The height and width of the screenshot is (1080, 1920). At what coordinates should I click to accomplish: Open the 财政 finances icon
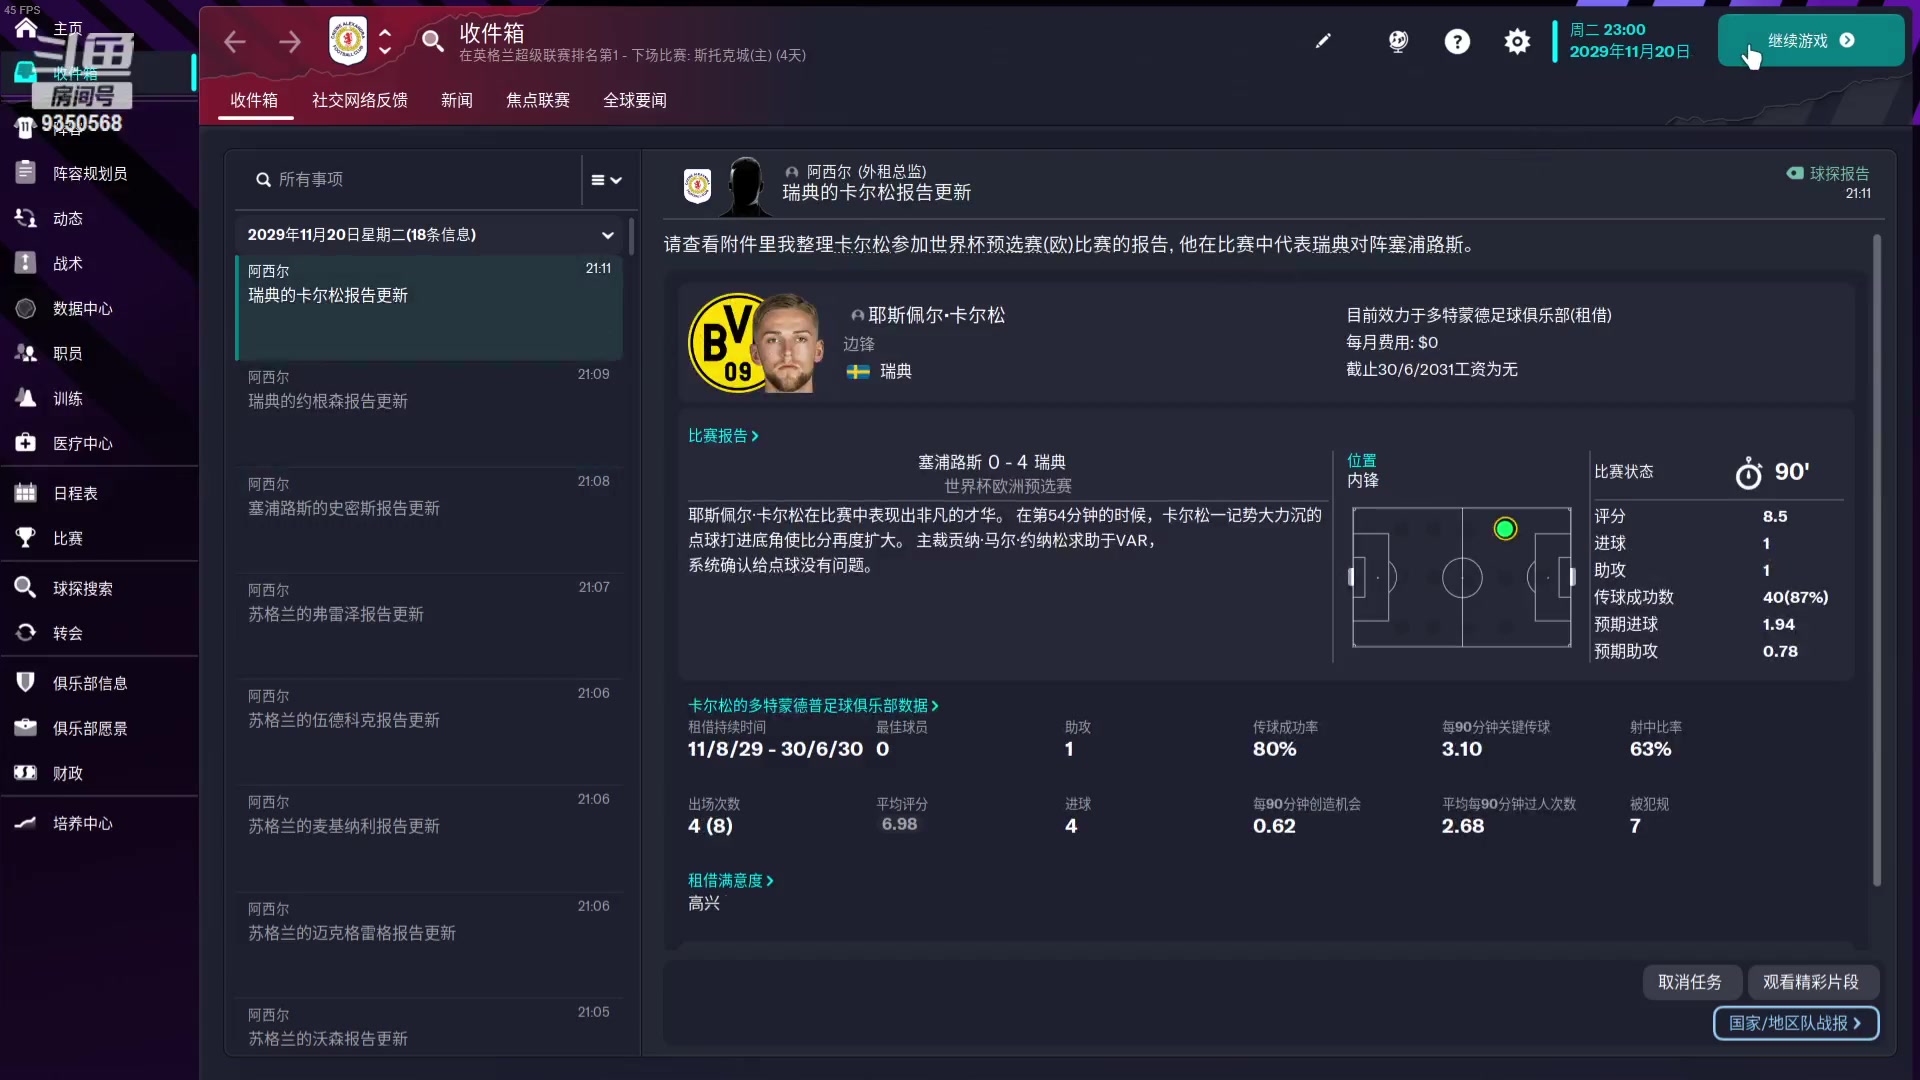click(x=26, y=773)
